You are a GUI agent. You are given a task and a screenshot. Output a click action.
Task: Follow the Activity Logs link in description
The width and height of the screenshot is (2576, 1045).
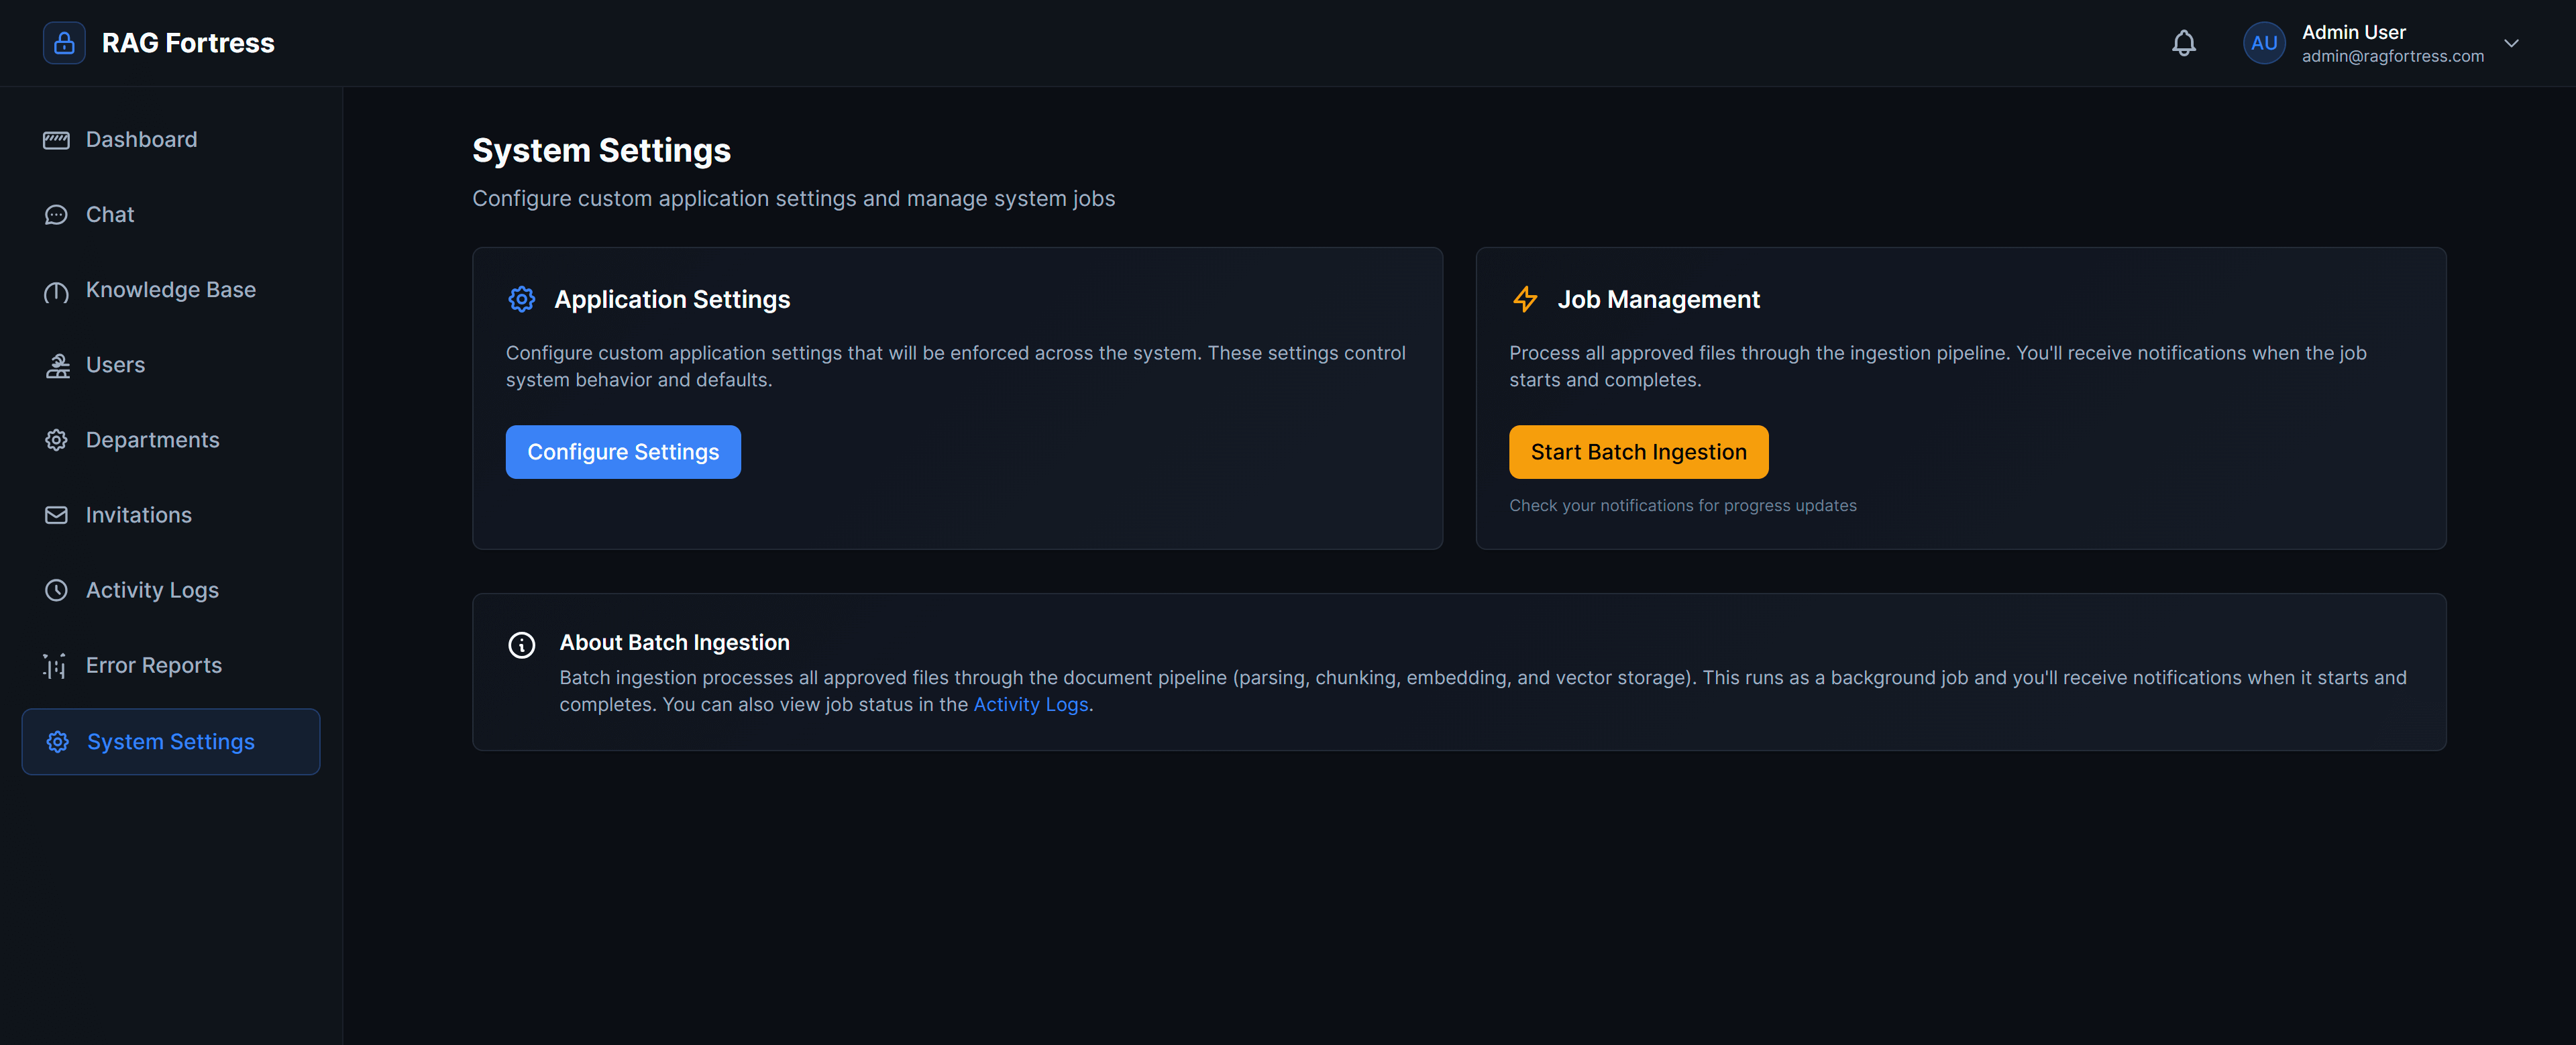(1030, 704)
